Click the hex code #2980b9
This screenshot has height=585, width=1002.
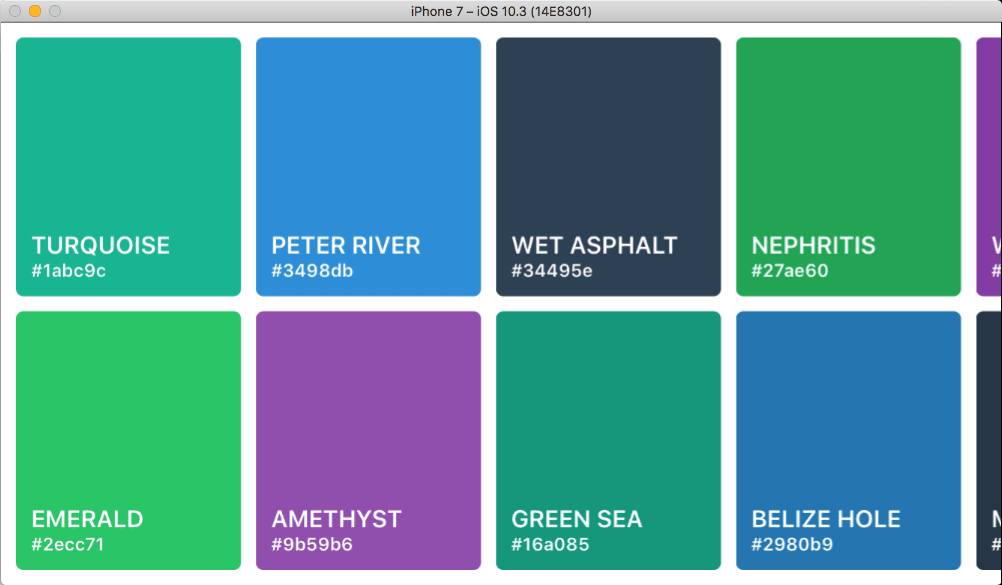click(788, 544)
